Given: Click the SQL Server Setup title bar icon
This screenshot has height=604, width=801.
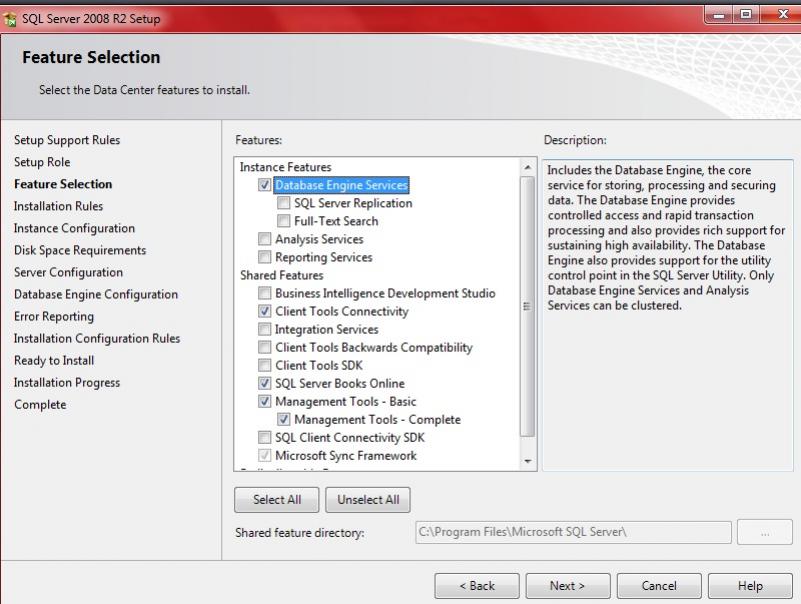Looking at the screenshot, I should (x=9, y=19).
